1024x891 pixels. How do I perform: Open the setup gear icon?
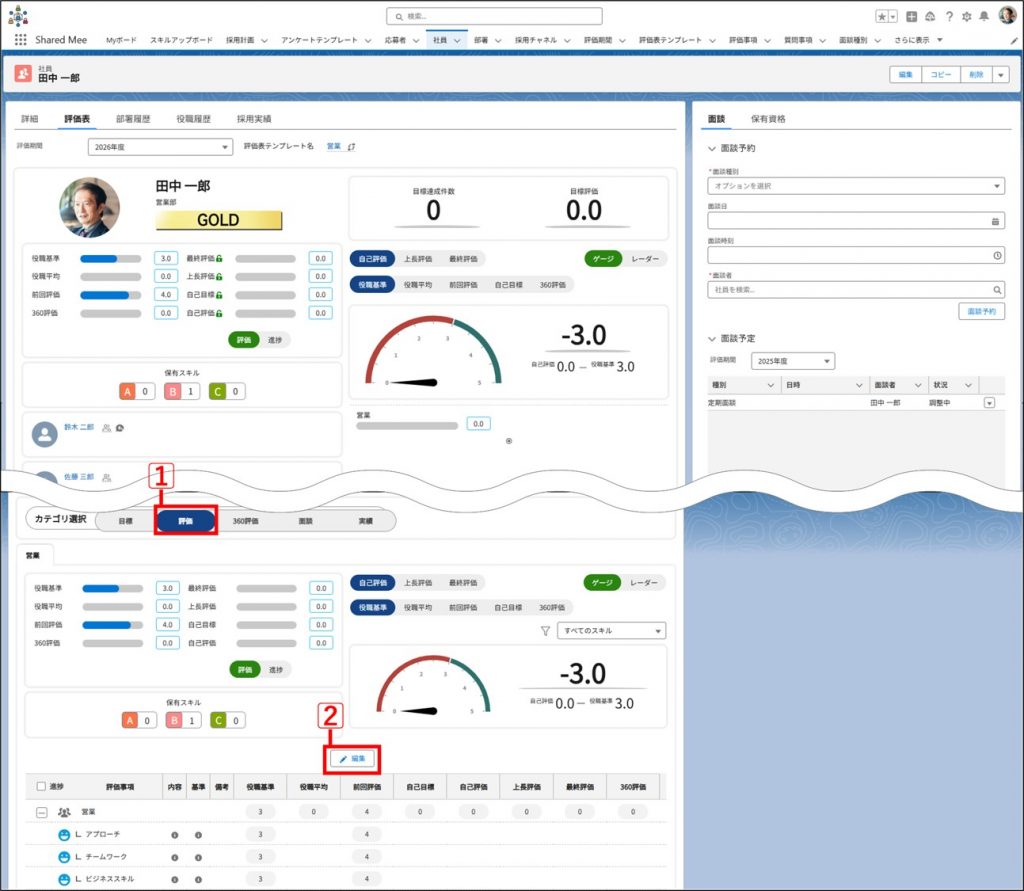pos(966,17)
